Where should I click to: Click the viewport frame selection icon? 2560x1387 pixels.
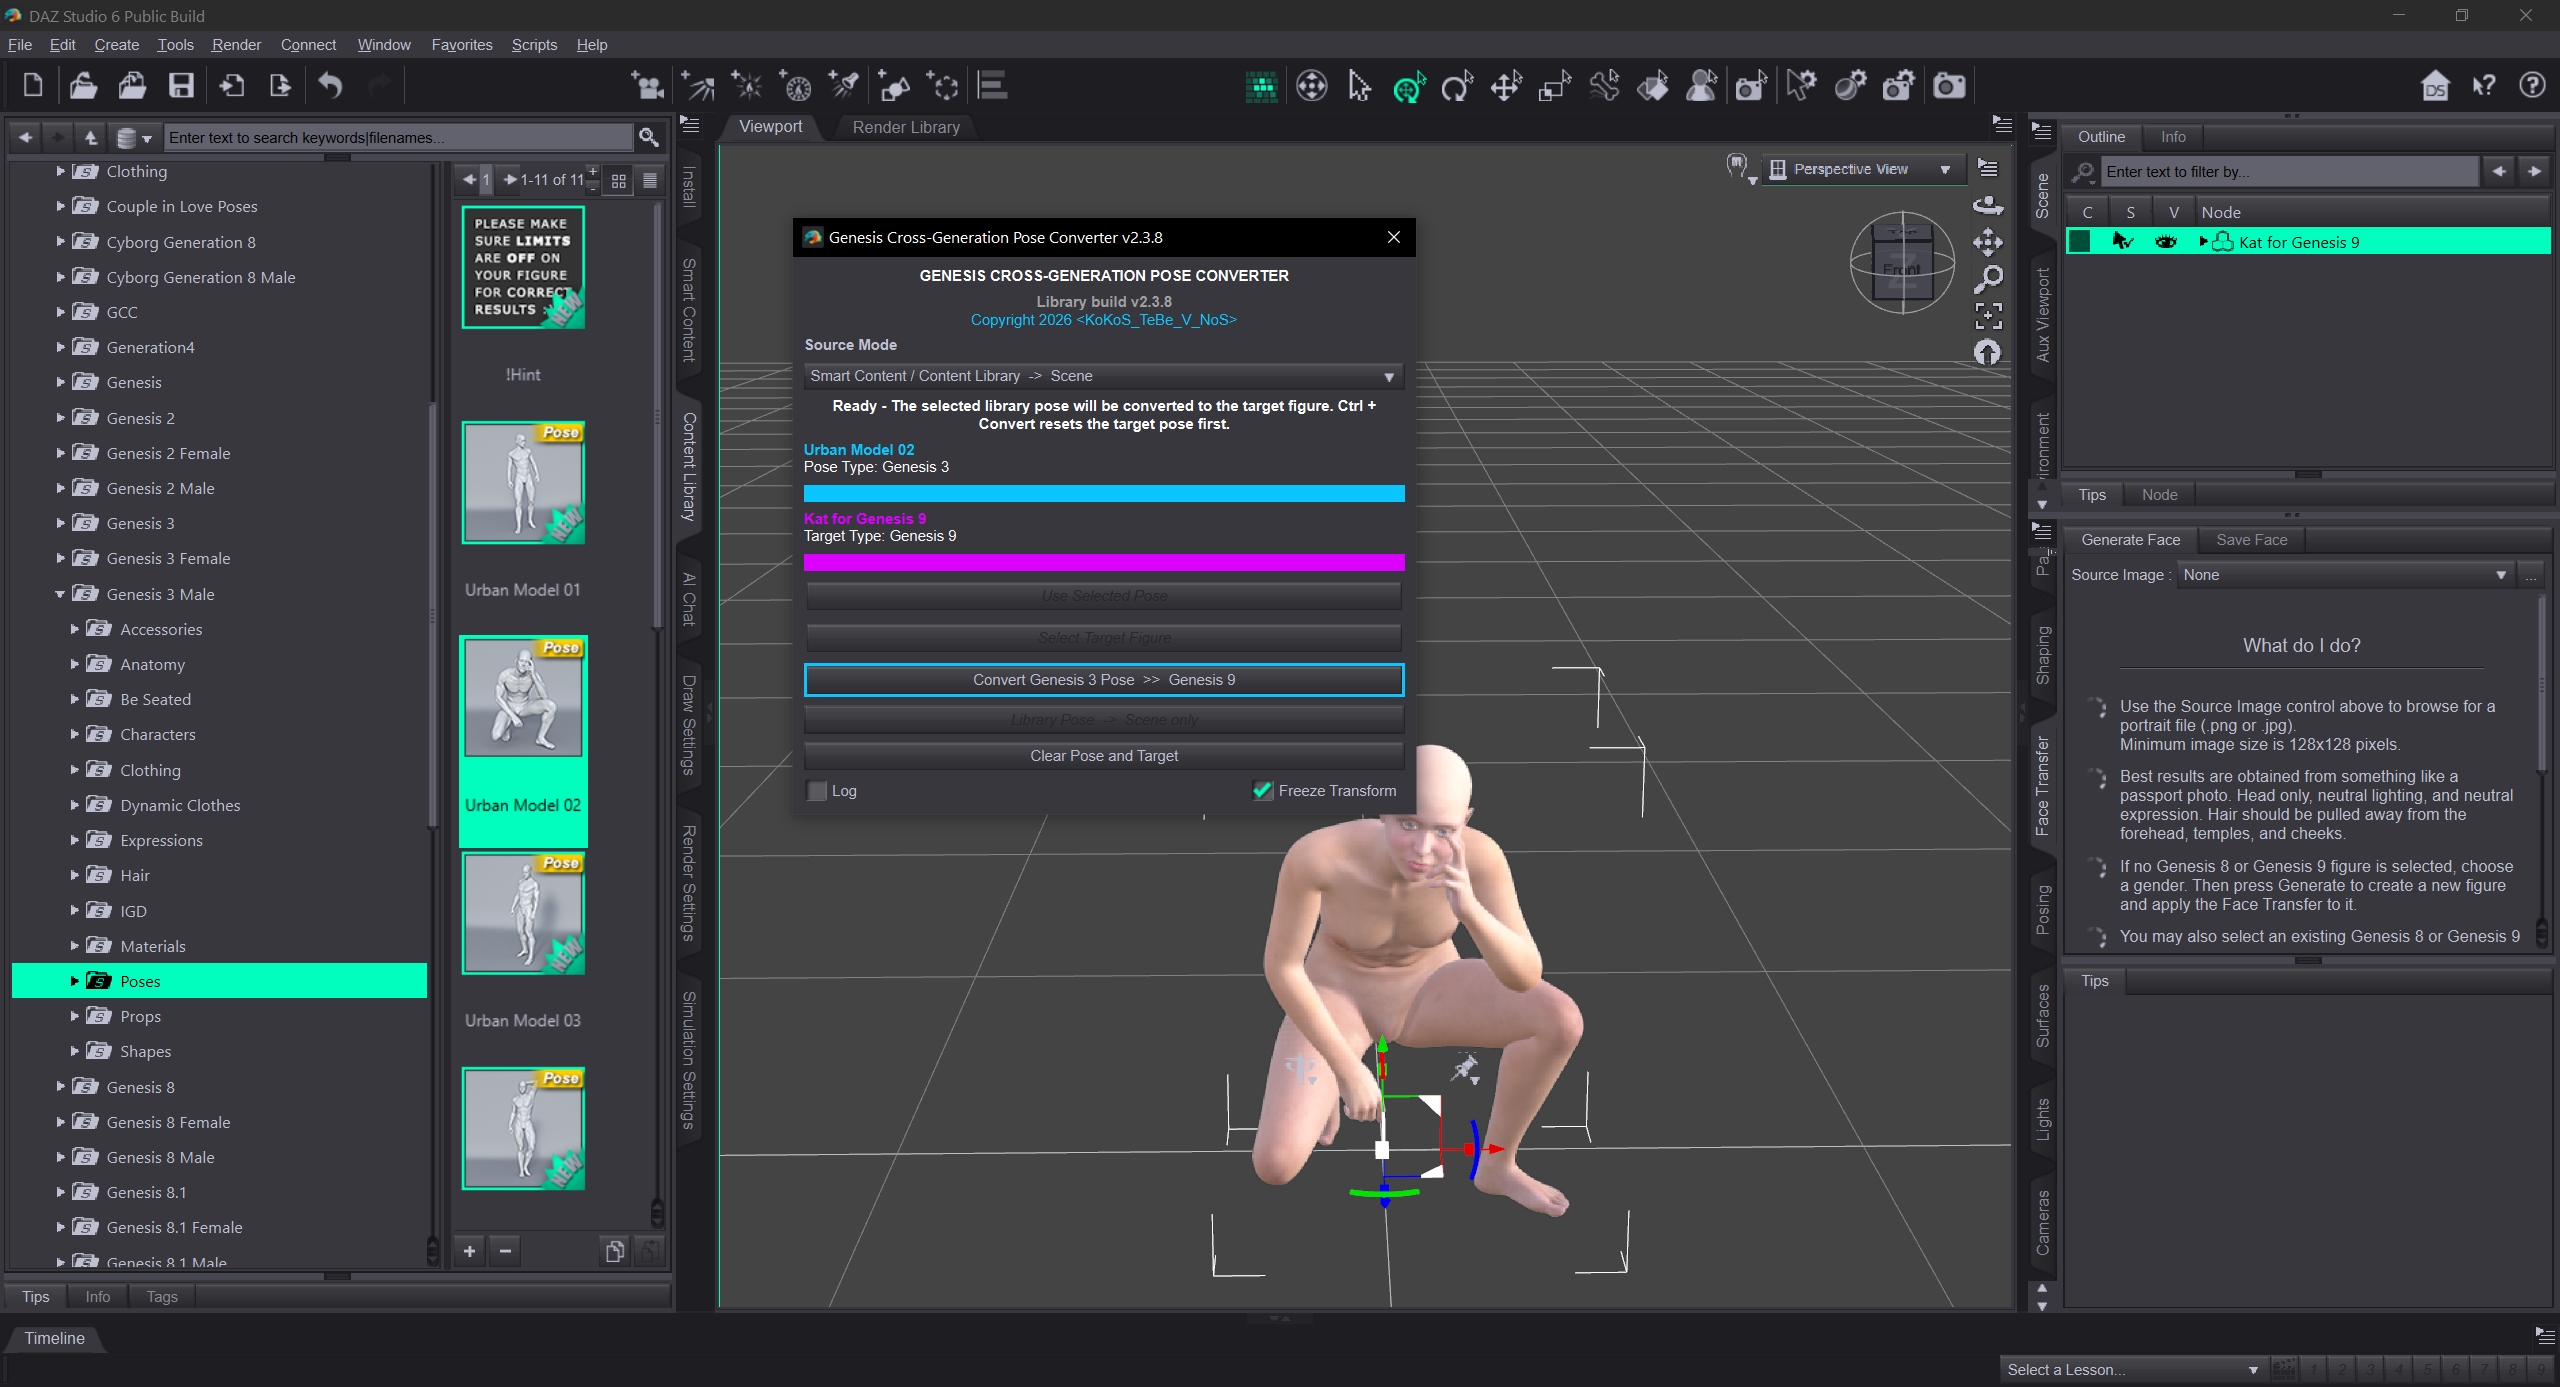1988,316
